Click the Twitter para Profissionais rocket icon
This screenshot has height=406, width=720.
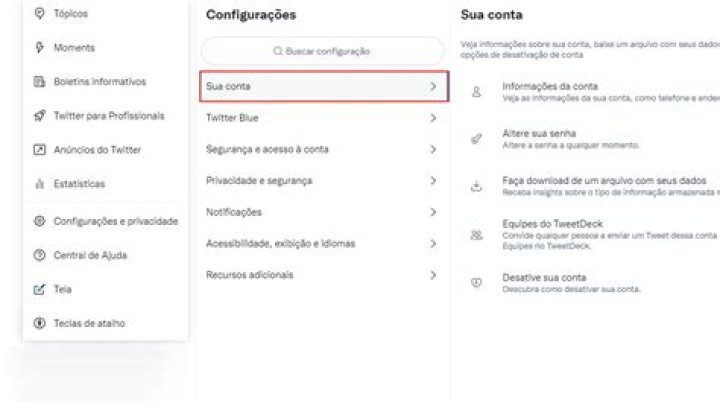tap(40, 116)
